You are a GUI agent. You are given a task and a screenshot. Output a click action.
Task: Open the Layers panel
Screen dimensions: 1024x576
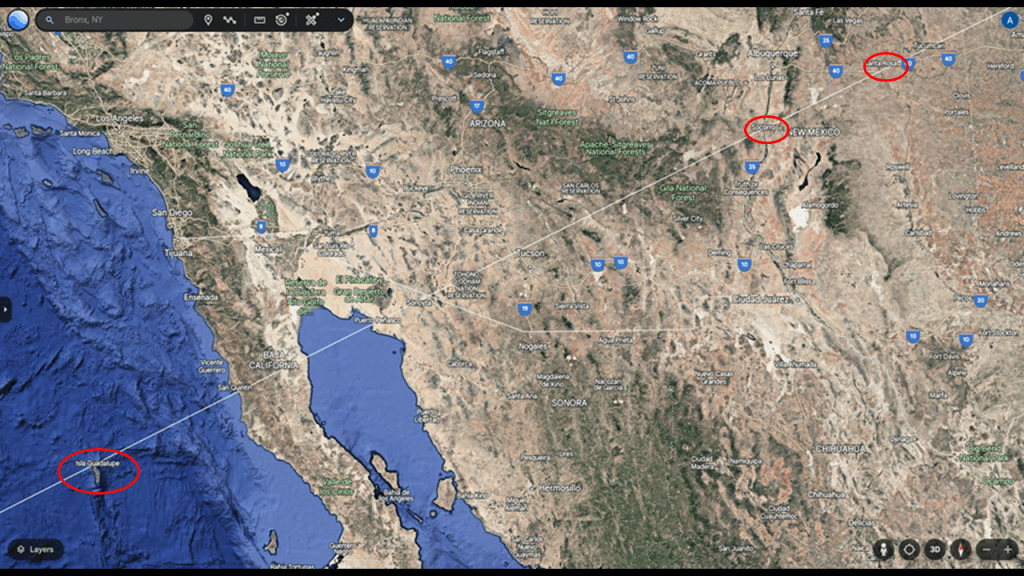36,549
